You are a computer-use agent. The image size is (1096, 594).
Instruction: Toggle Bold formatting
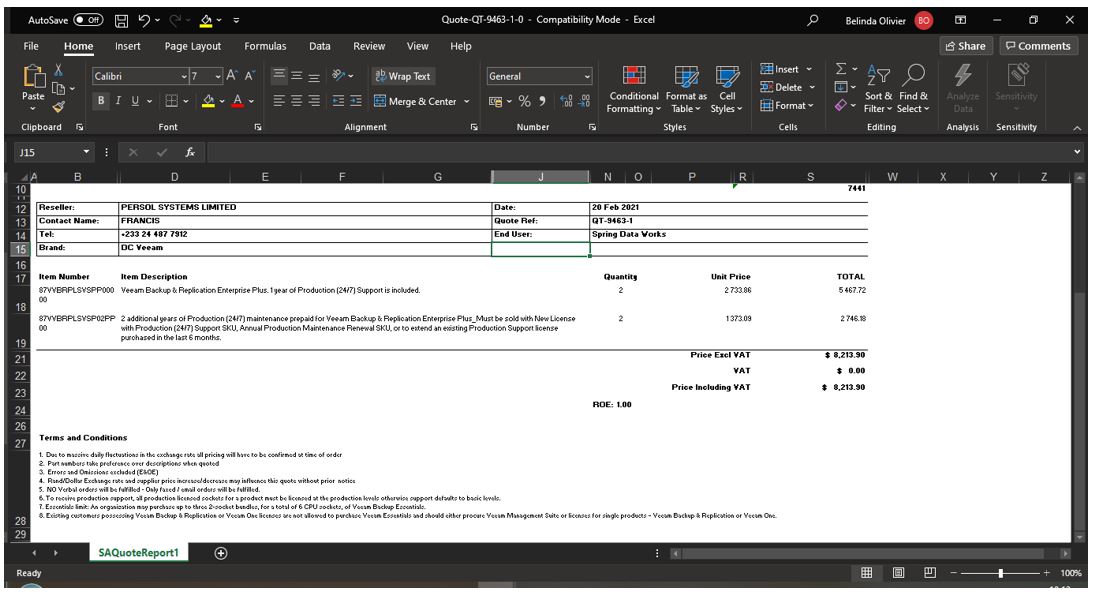pos(101,101)
